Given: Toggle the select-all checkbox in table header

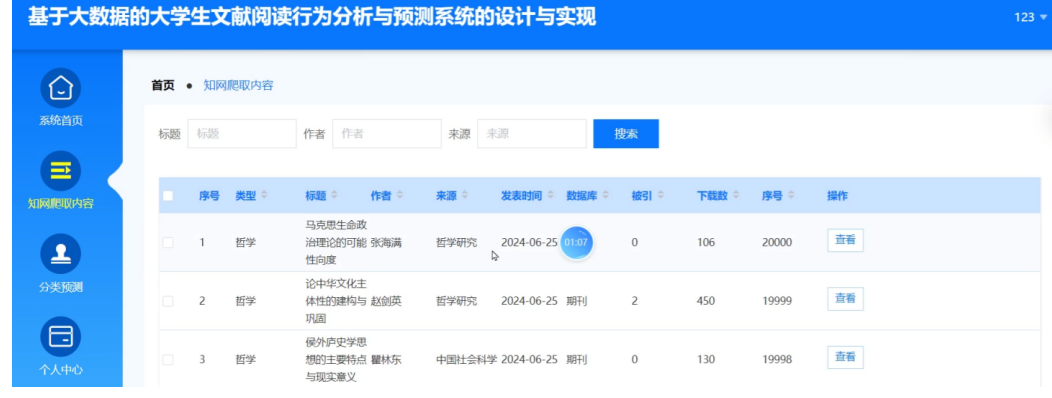Looking at the screenshot, I should coord(168,196).
